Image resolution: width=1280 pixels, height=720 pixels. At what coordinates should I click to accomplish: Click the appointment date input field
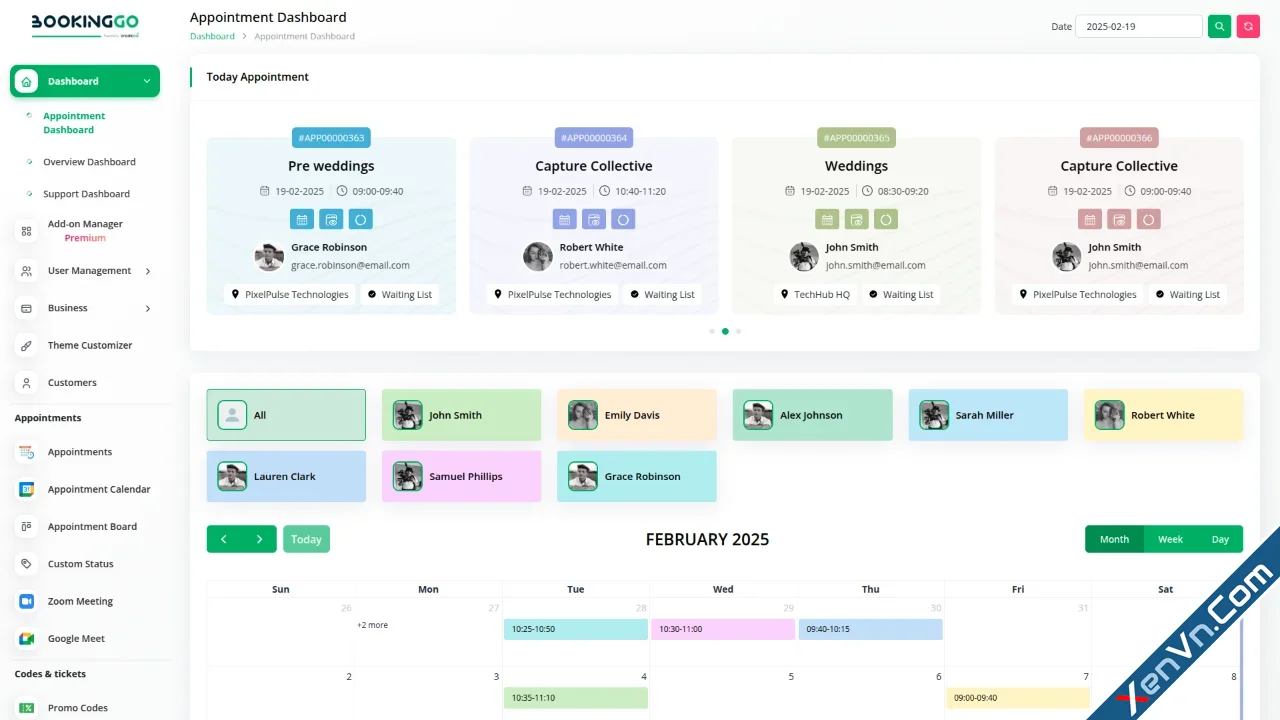[1139, 26]
